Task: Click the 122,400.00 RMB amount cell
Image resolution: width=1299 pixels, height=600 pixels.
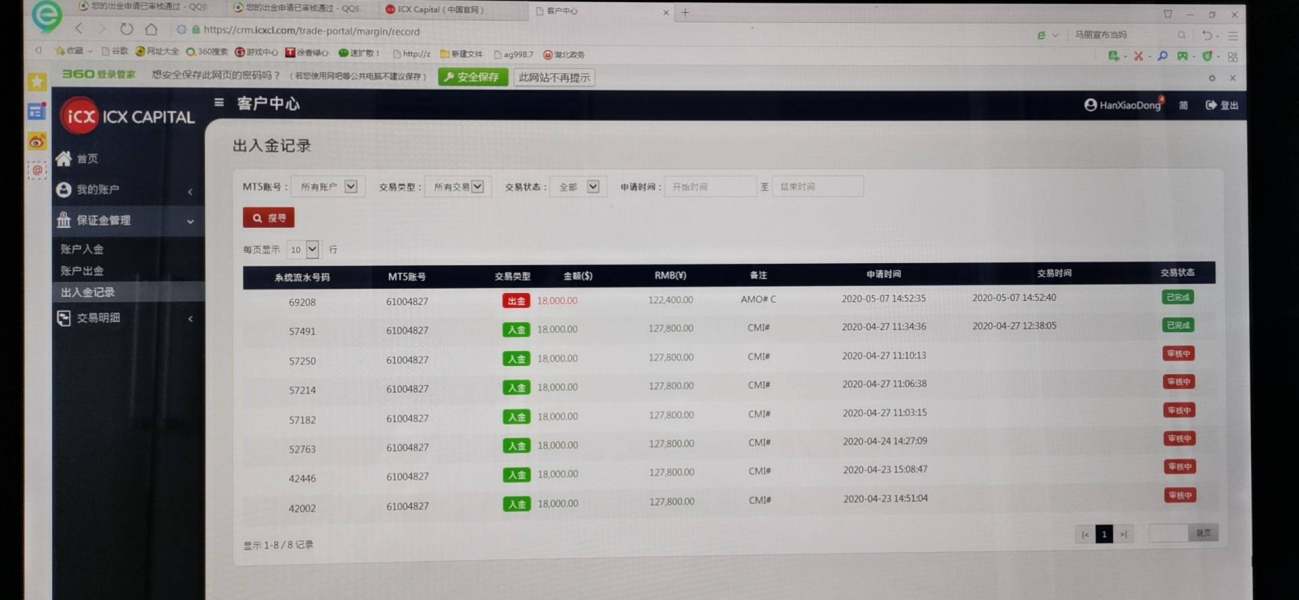Action: [x=671, y=300]
